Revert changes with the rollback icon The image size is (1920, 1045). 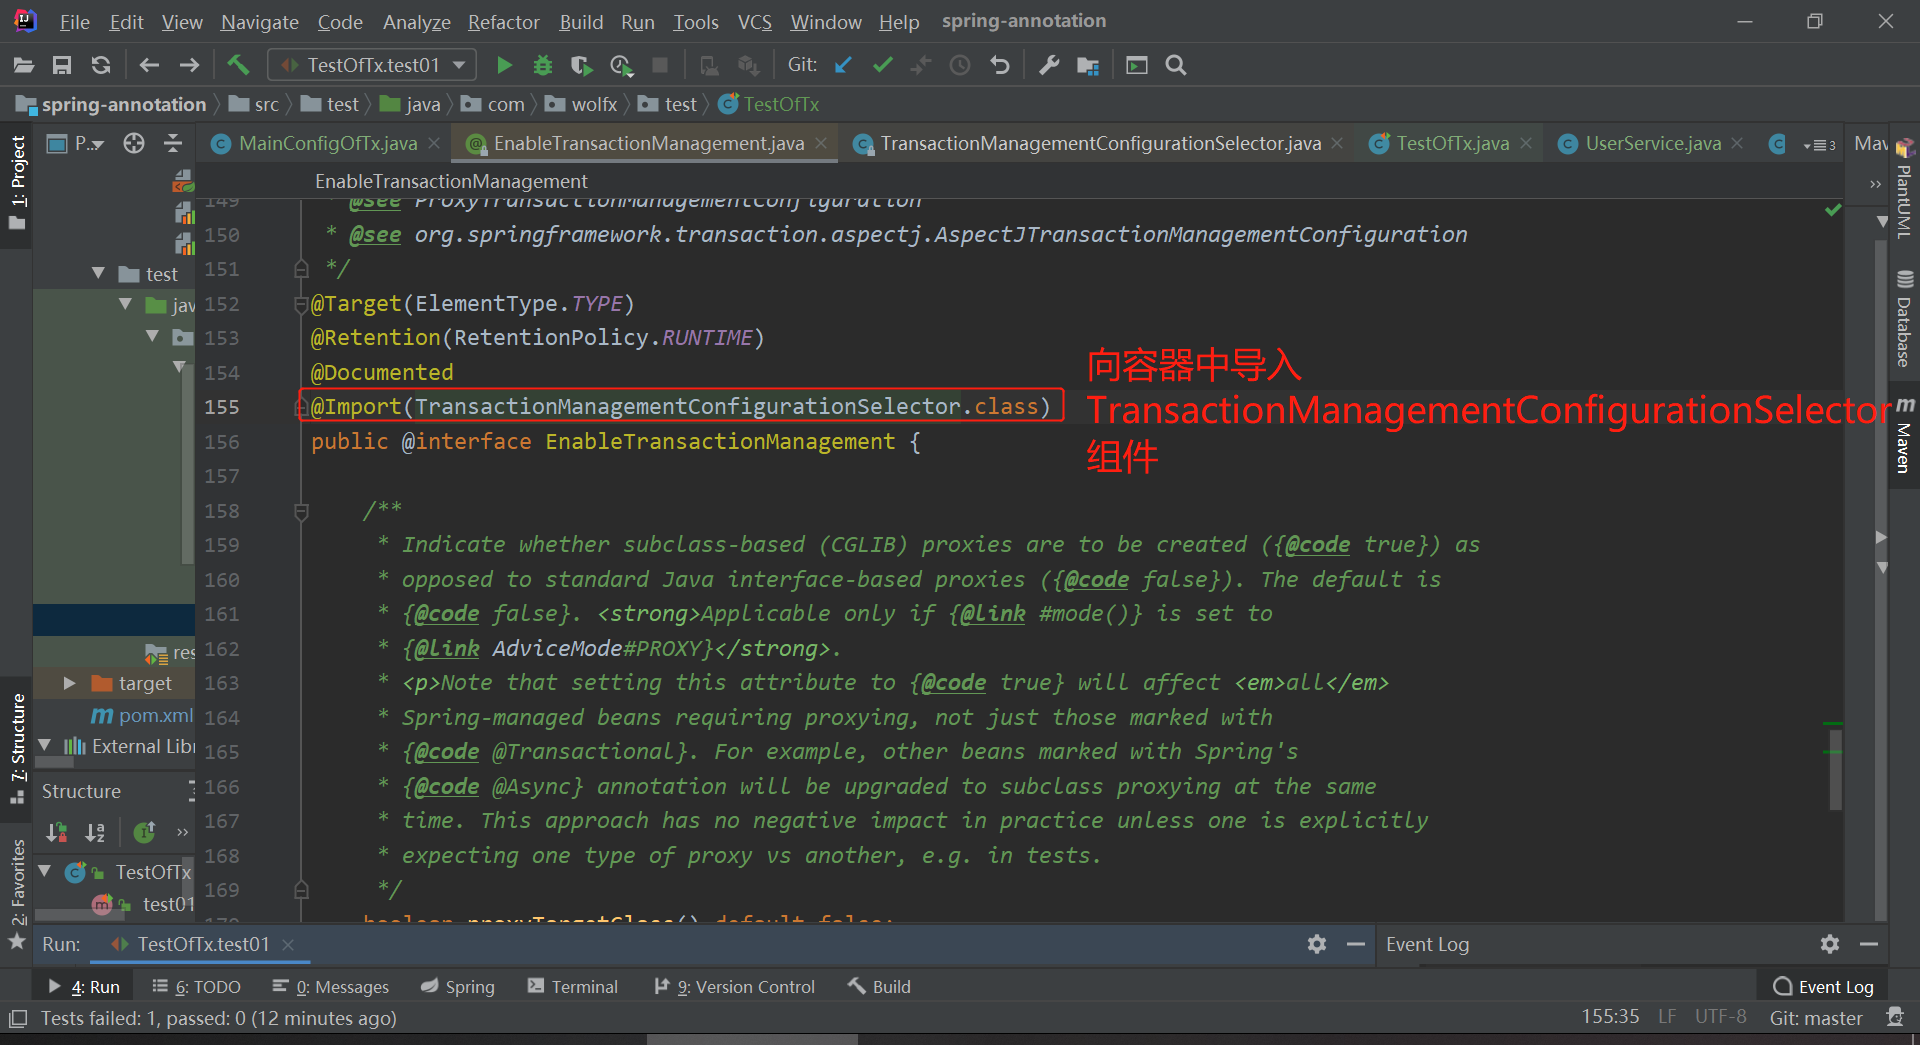pyautogui.click(x=999, y=65)
